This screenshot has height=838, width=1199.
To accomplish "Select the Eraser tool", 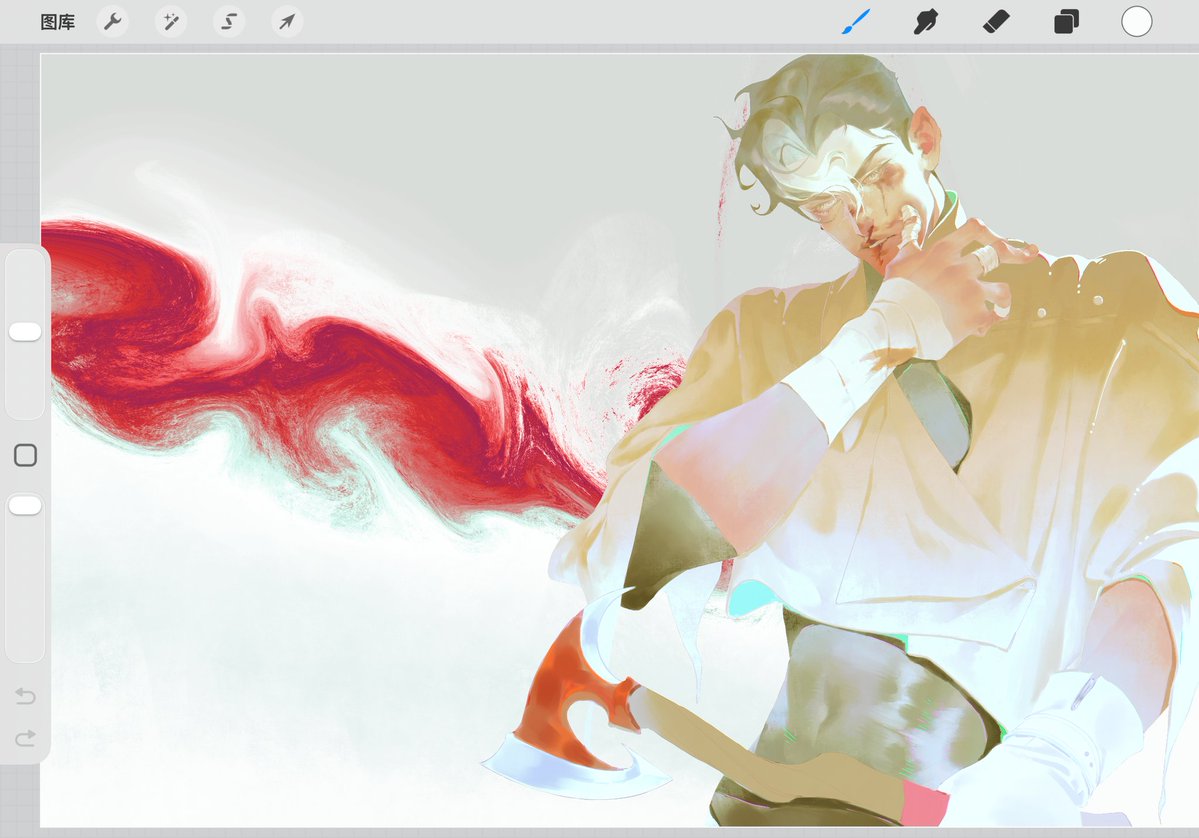I will click(x=996, y=21).
